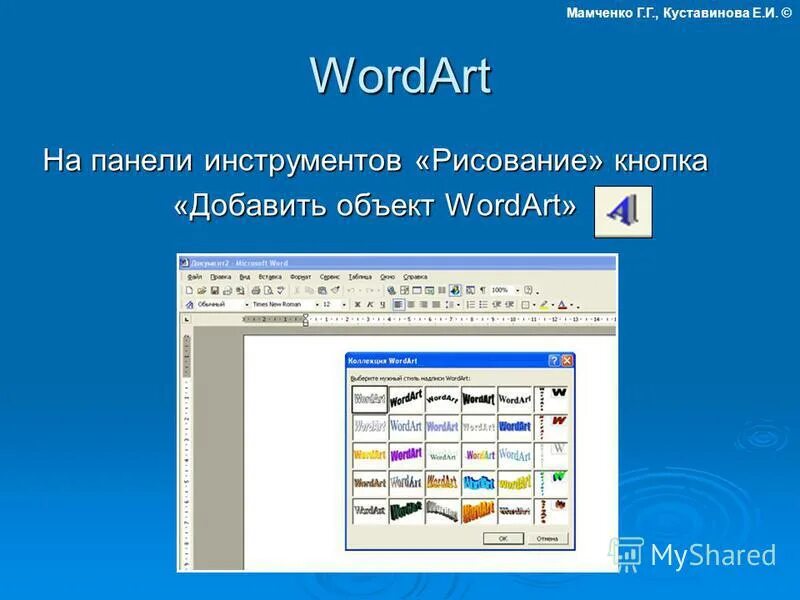Screen dimensions: 800x600
Task: Open the Undo history dropdown arrow
Action: (359, 291)
